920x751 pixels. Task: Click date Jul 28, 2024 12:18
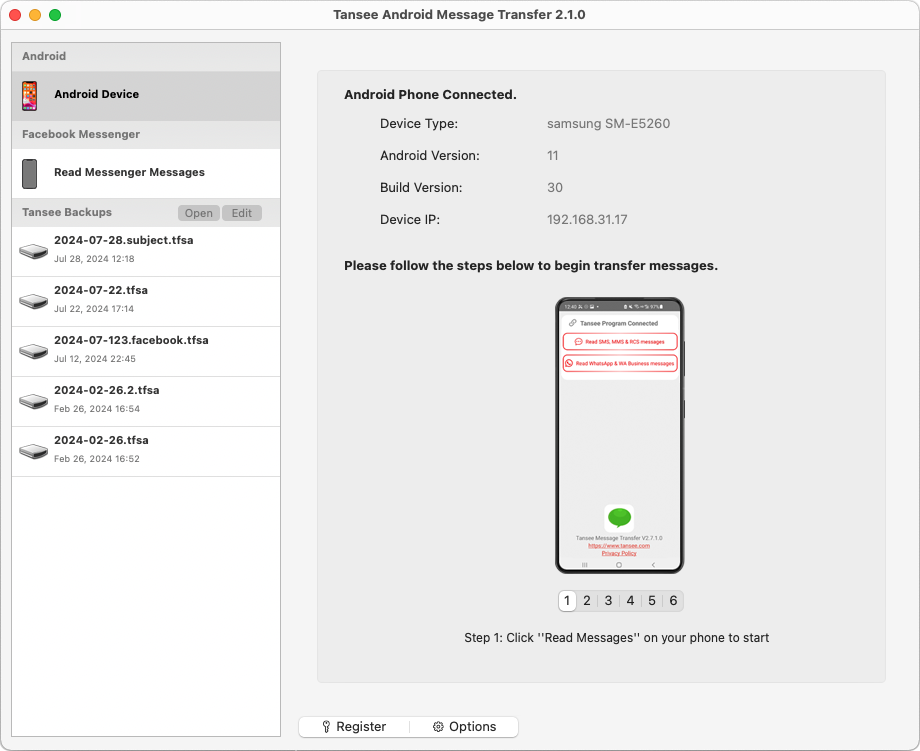(x=94, y=259)
